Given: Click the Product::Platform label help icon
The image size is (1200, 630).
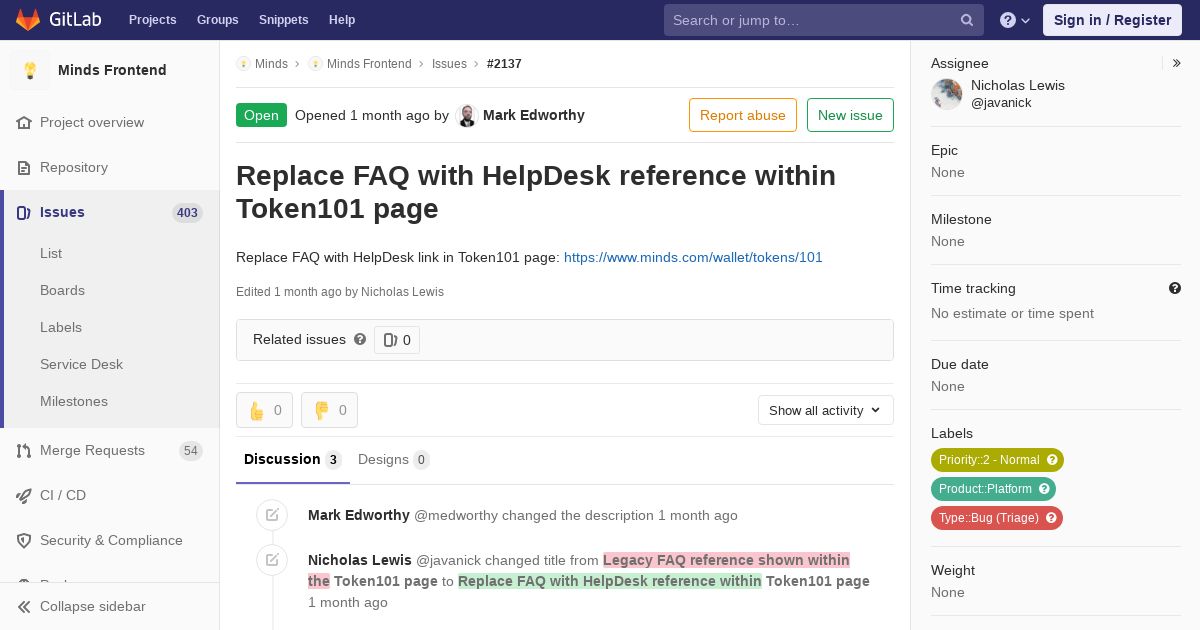Looking at the screenshot, I should [x=1044, y=489].
